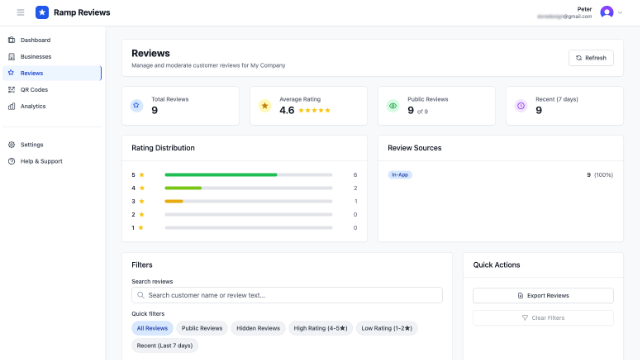The image size is (640, 360).
Task: Open Help & Support
Action: (x=52, y=161)
